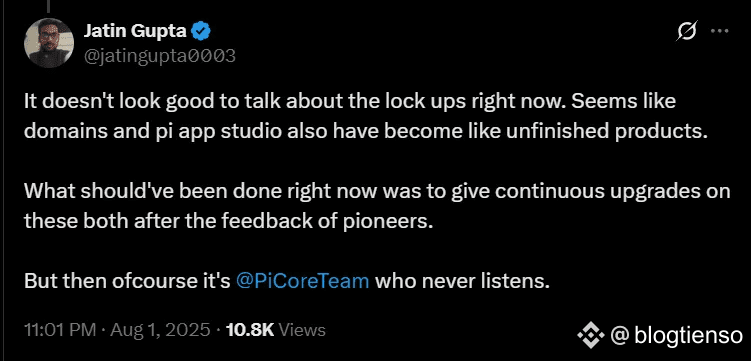Click the @ blogtienso watermark text
751x361 pixels.
tap(676, 336)
